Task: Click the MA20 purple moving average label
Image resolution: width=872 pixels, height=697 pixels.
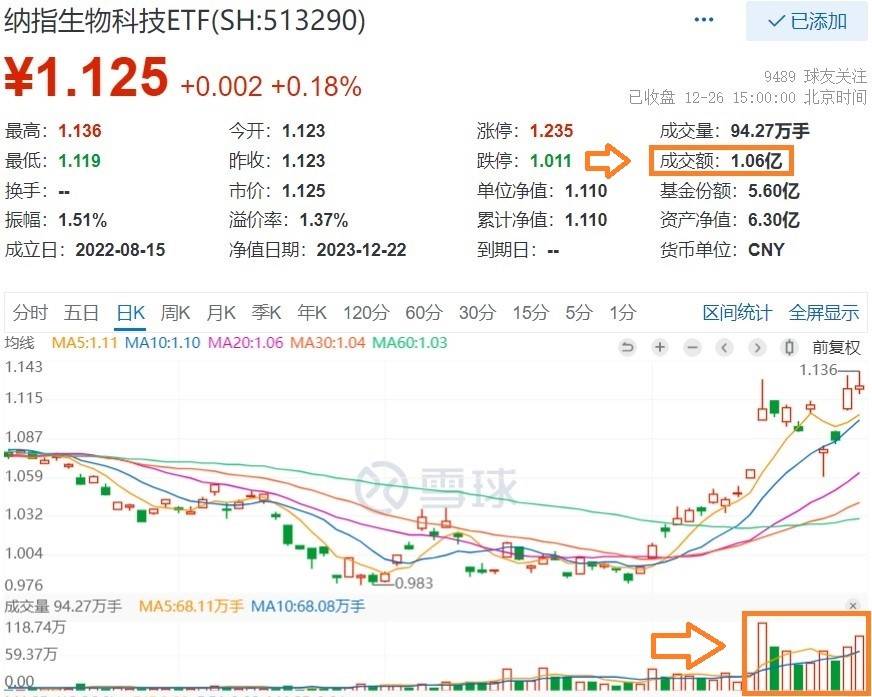Action: coord(245,343)
